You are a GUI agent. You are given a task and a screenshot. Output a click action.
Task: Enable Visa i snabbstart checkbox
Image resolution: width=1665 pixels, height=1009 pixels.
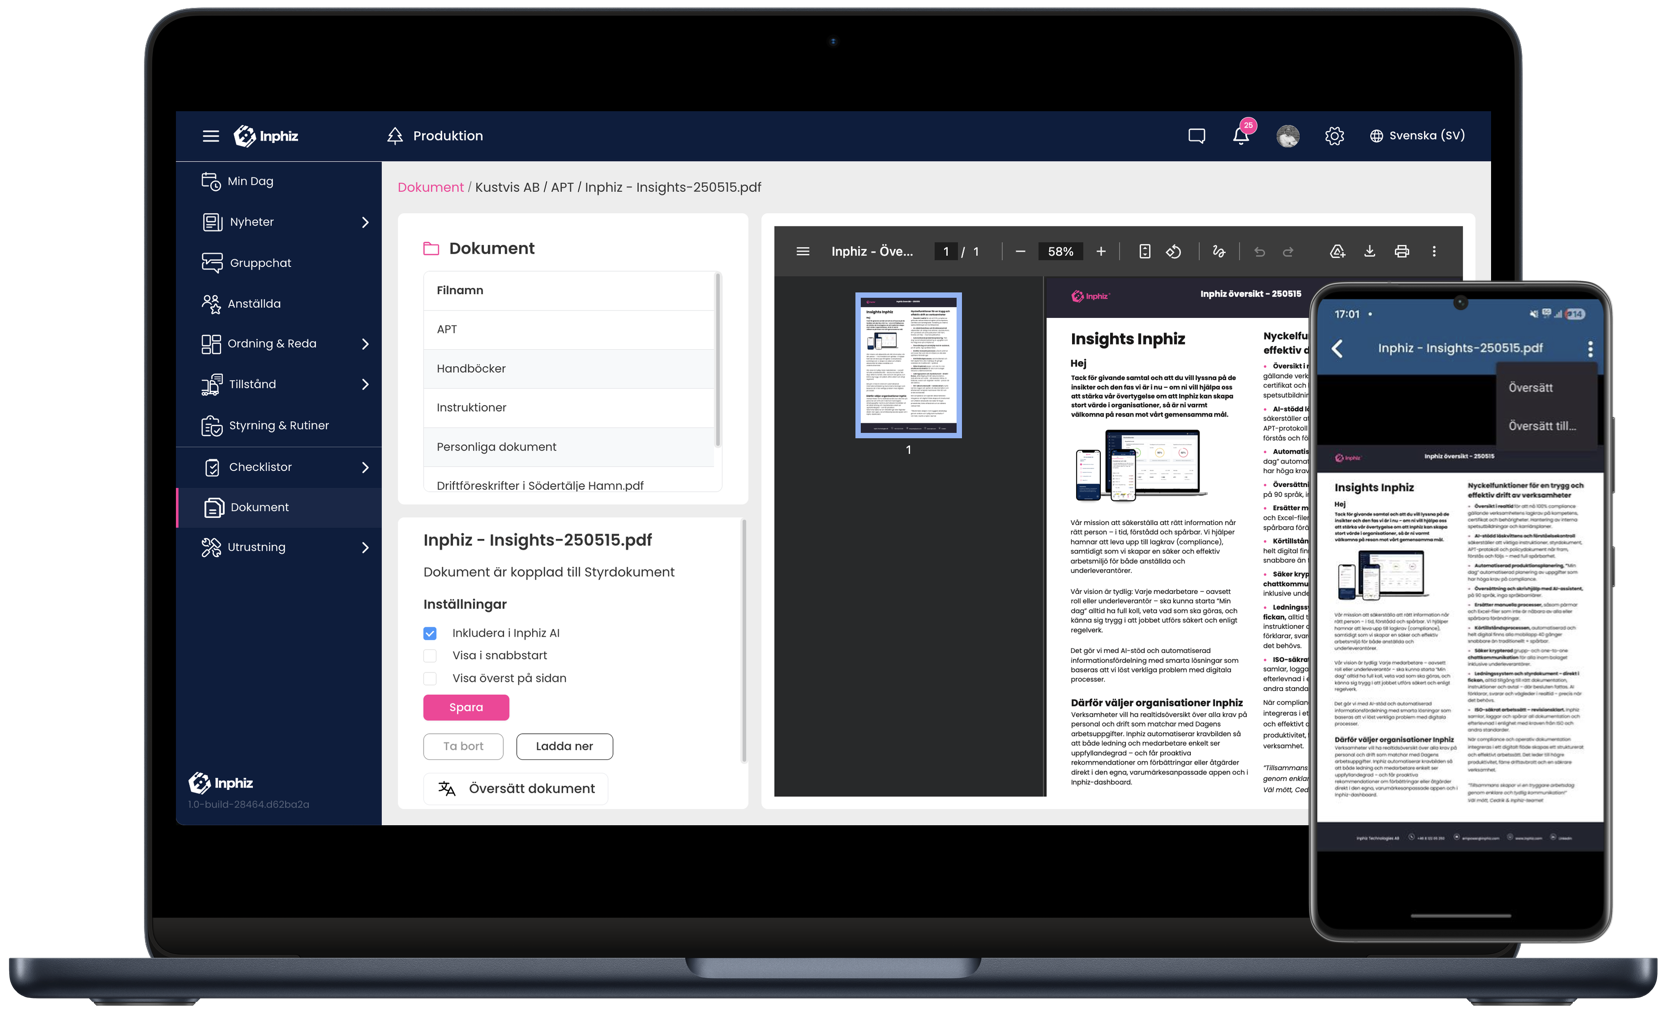click(x=430, y=656)
